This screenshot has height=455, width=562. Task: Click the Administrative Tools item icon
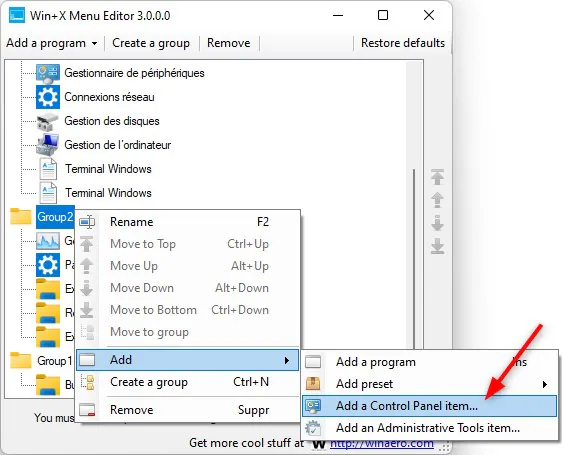313,428
